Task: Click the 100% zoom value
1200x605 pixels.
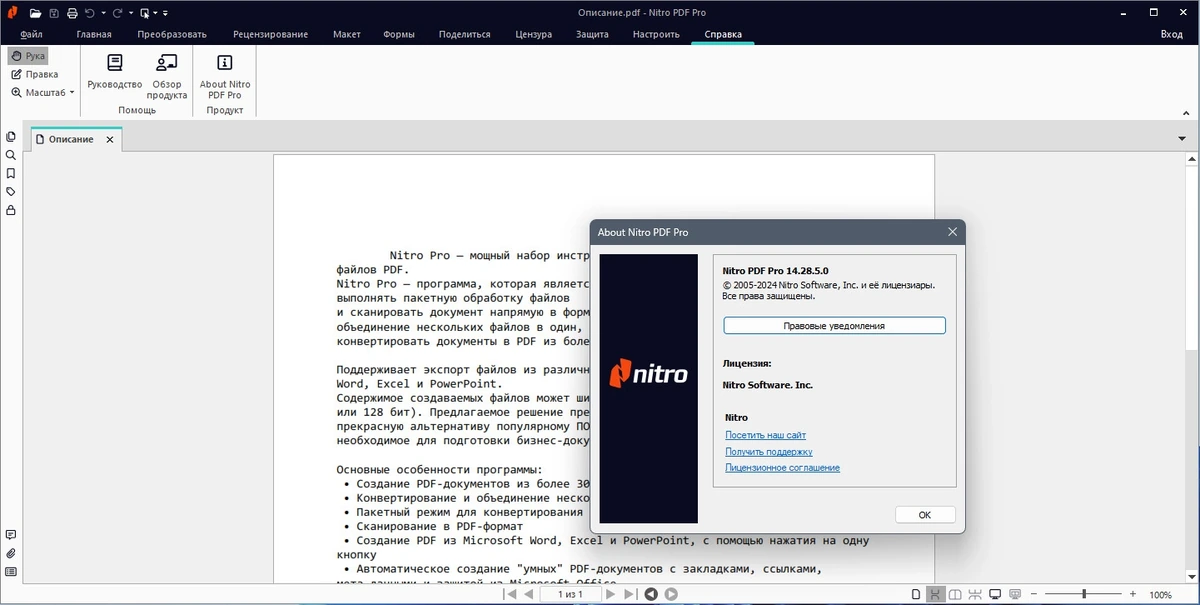Action: 1160,595
